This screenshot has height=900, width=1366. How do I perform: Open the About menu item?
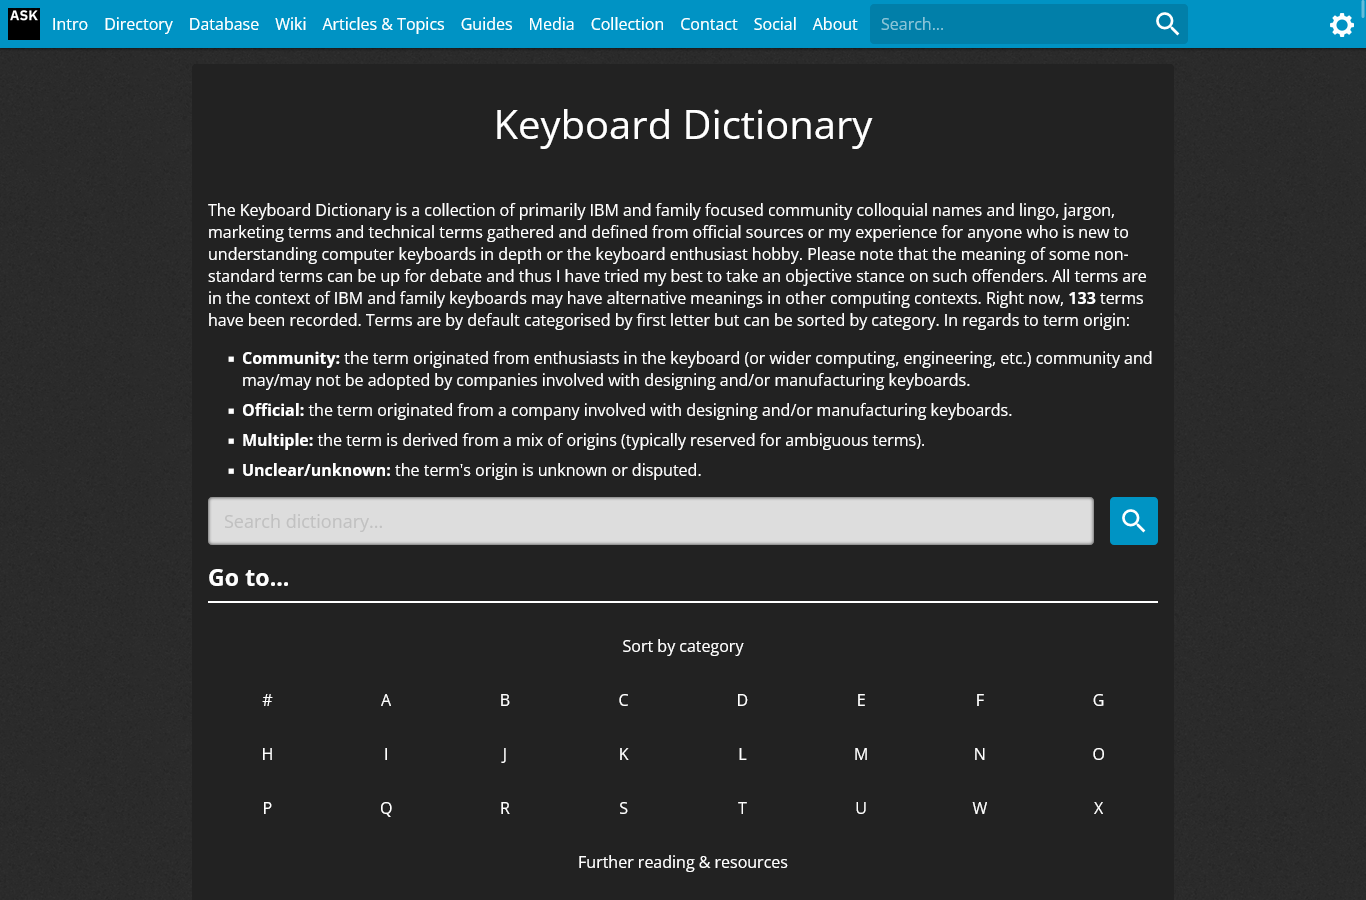tap(835, 24)
